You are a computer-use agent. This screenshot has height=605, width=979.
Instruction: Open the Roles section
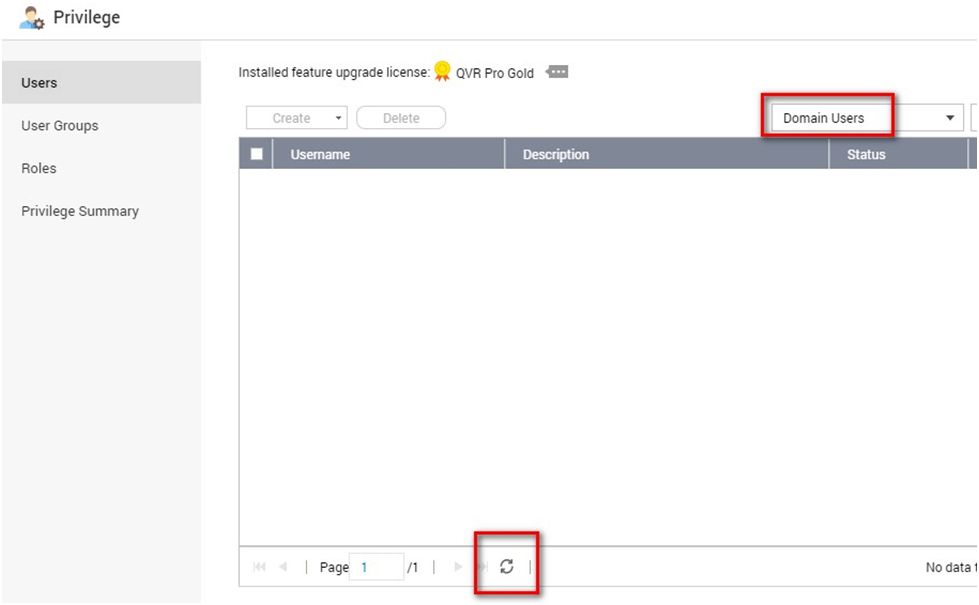39,168
